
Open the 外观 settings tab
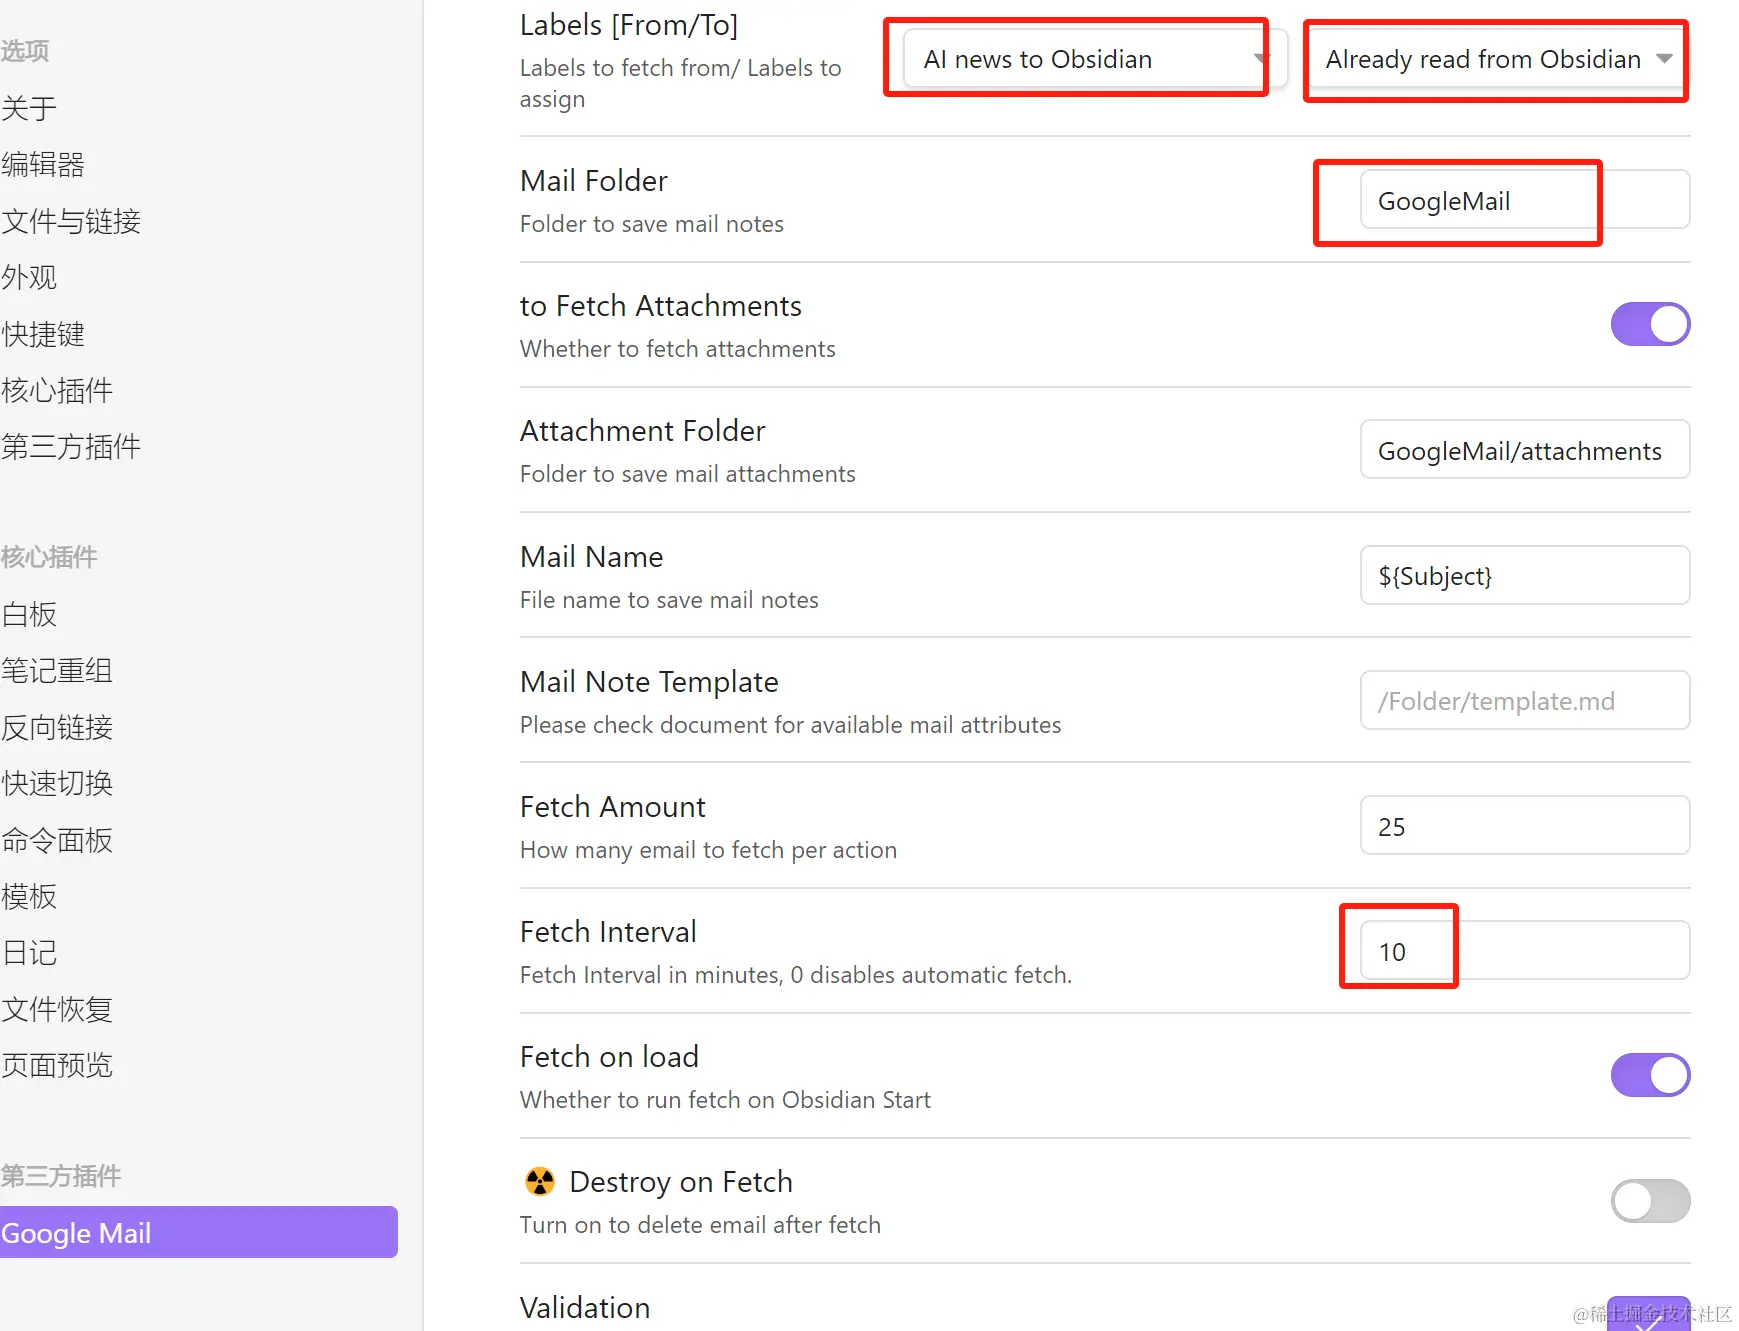[30, 277]
